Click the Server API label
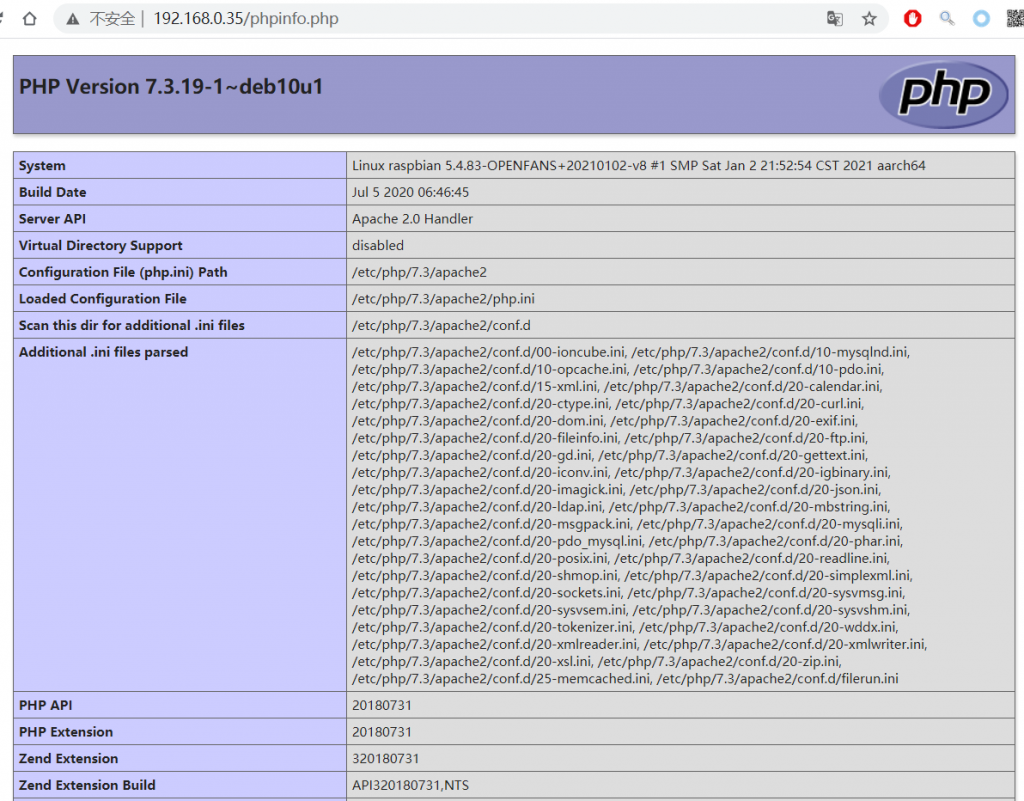 (x=52, y=219)
